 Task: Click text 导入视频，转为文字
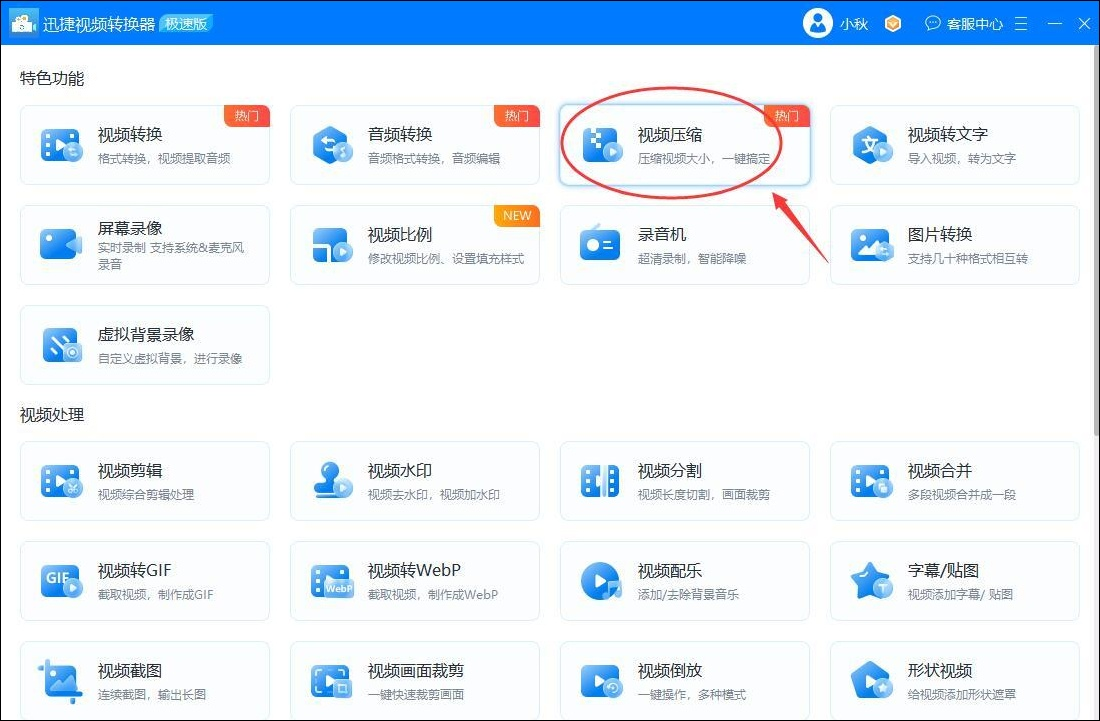point(961,159)
